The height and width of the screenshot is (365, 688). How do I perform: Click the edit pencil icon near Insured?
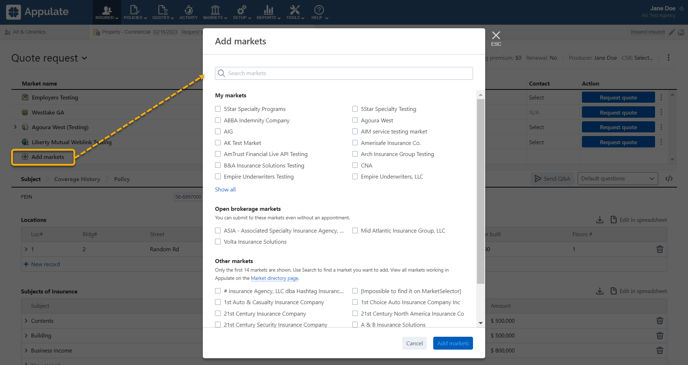672,32
